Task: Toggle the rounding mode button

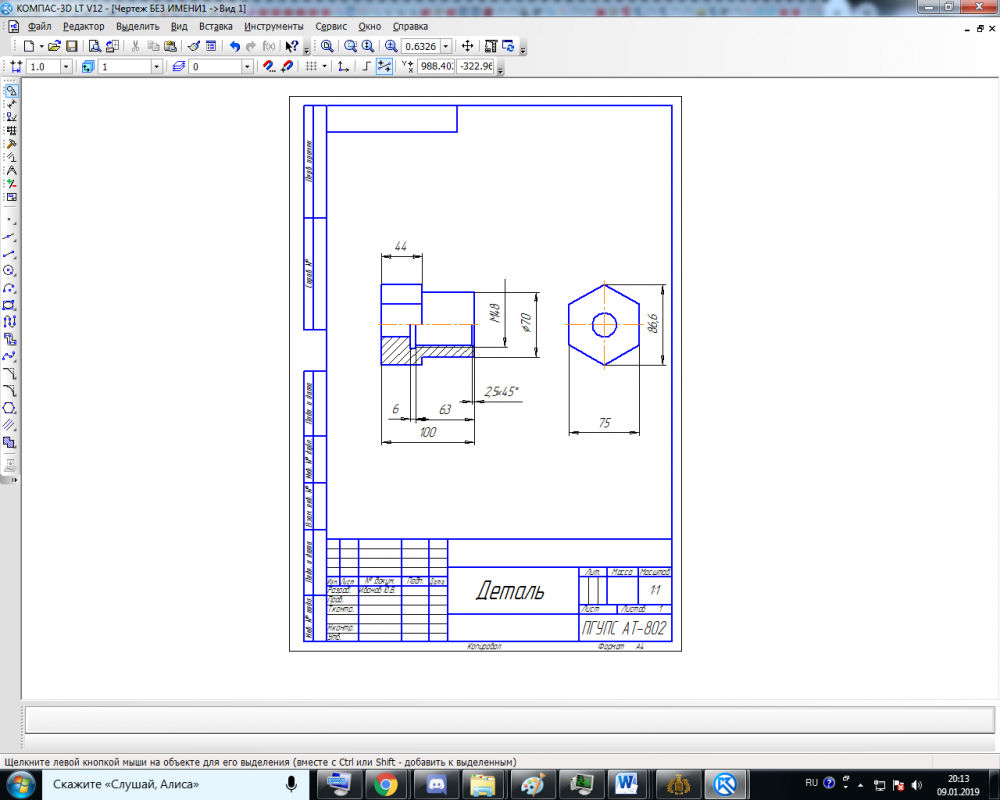Action: 384,66
